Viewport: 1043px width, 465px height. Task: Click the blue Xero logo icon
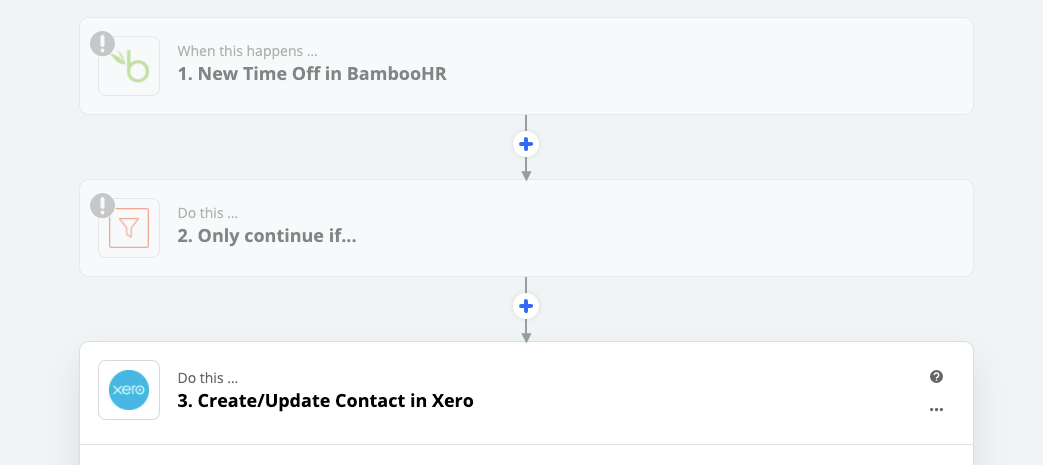tap(129, 390)
